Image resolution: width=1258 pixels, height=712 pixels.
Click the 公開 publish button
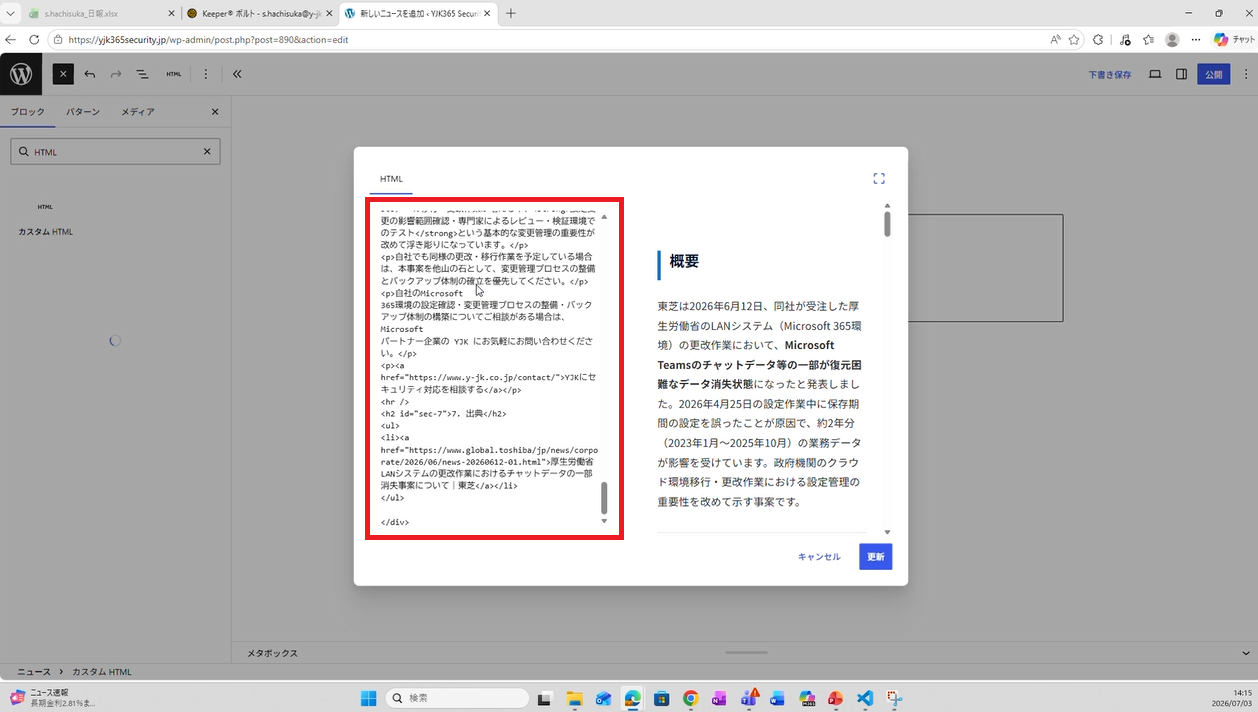tap(1213, 74)
